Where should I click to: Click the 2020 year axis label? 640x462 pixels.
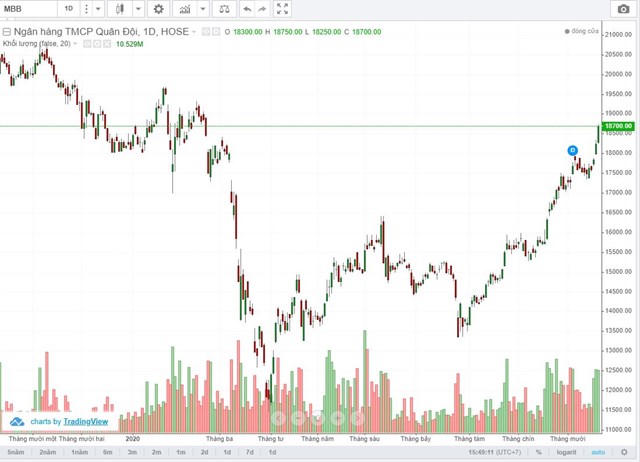point(133,439)
